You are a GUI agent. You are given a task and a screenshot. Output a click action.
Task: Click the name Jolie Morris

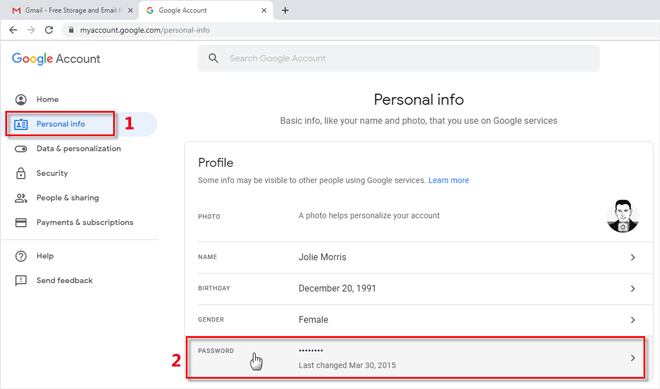coord(322,257)
